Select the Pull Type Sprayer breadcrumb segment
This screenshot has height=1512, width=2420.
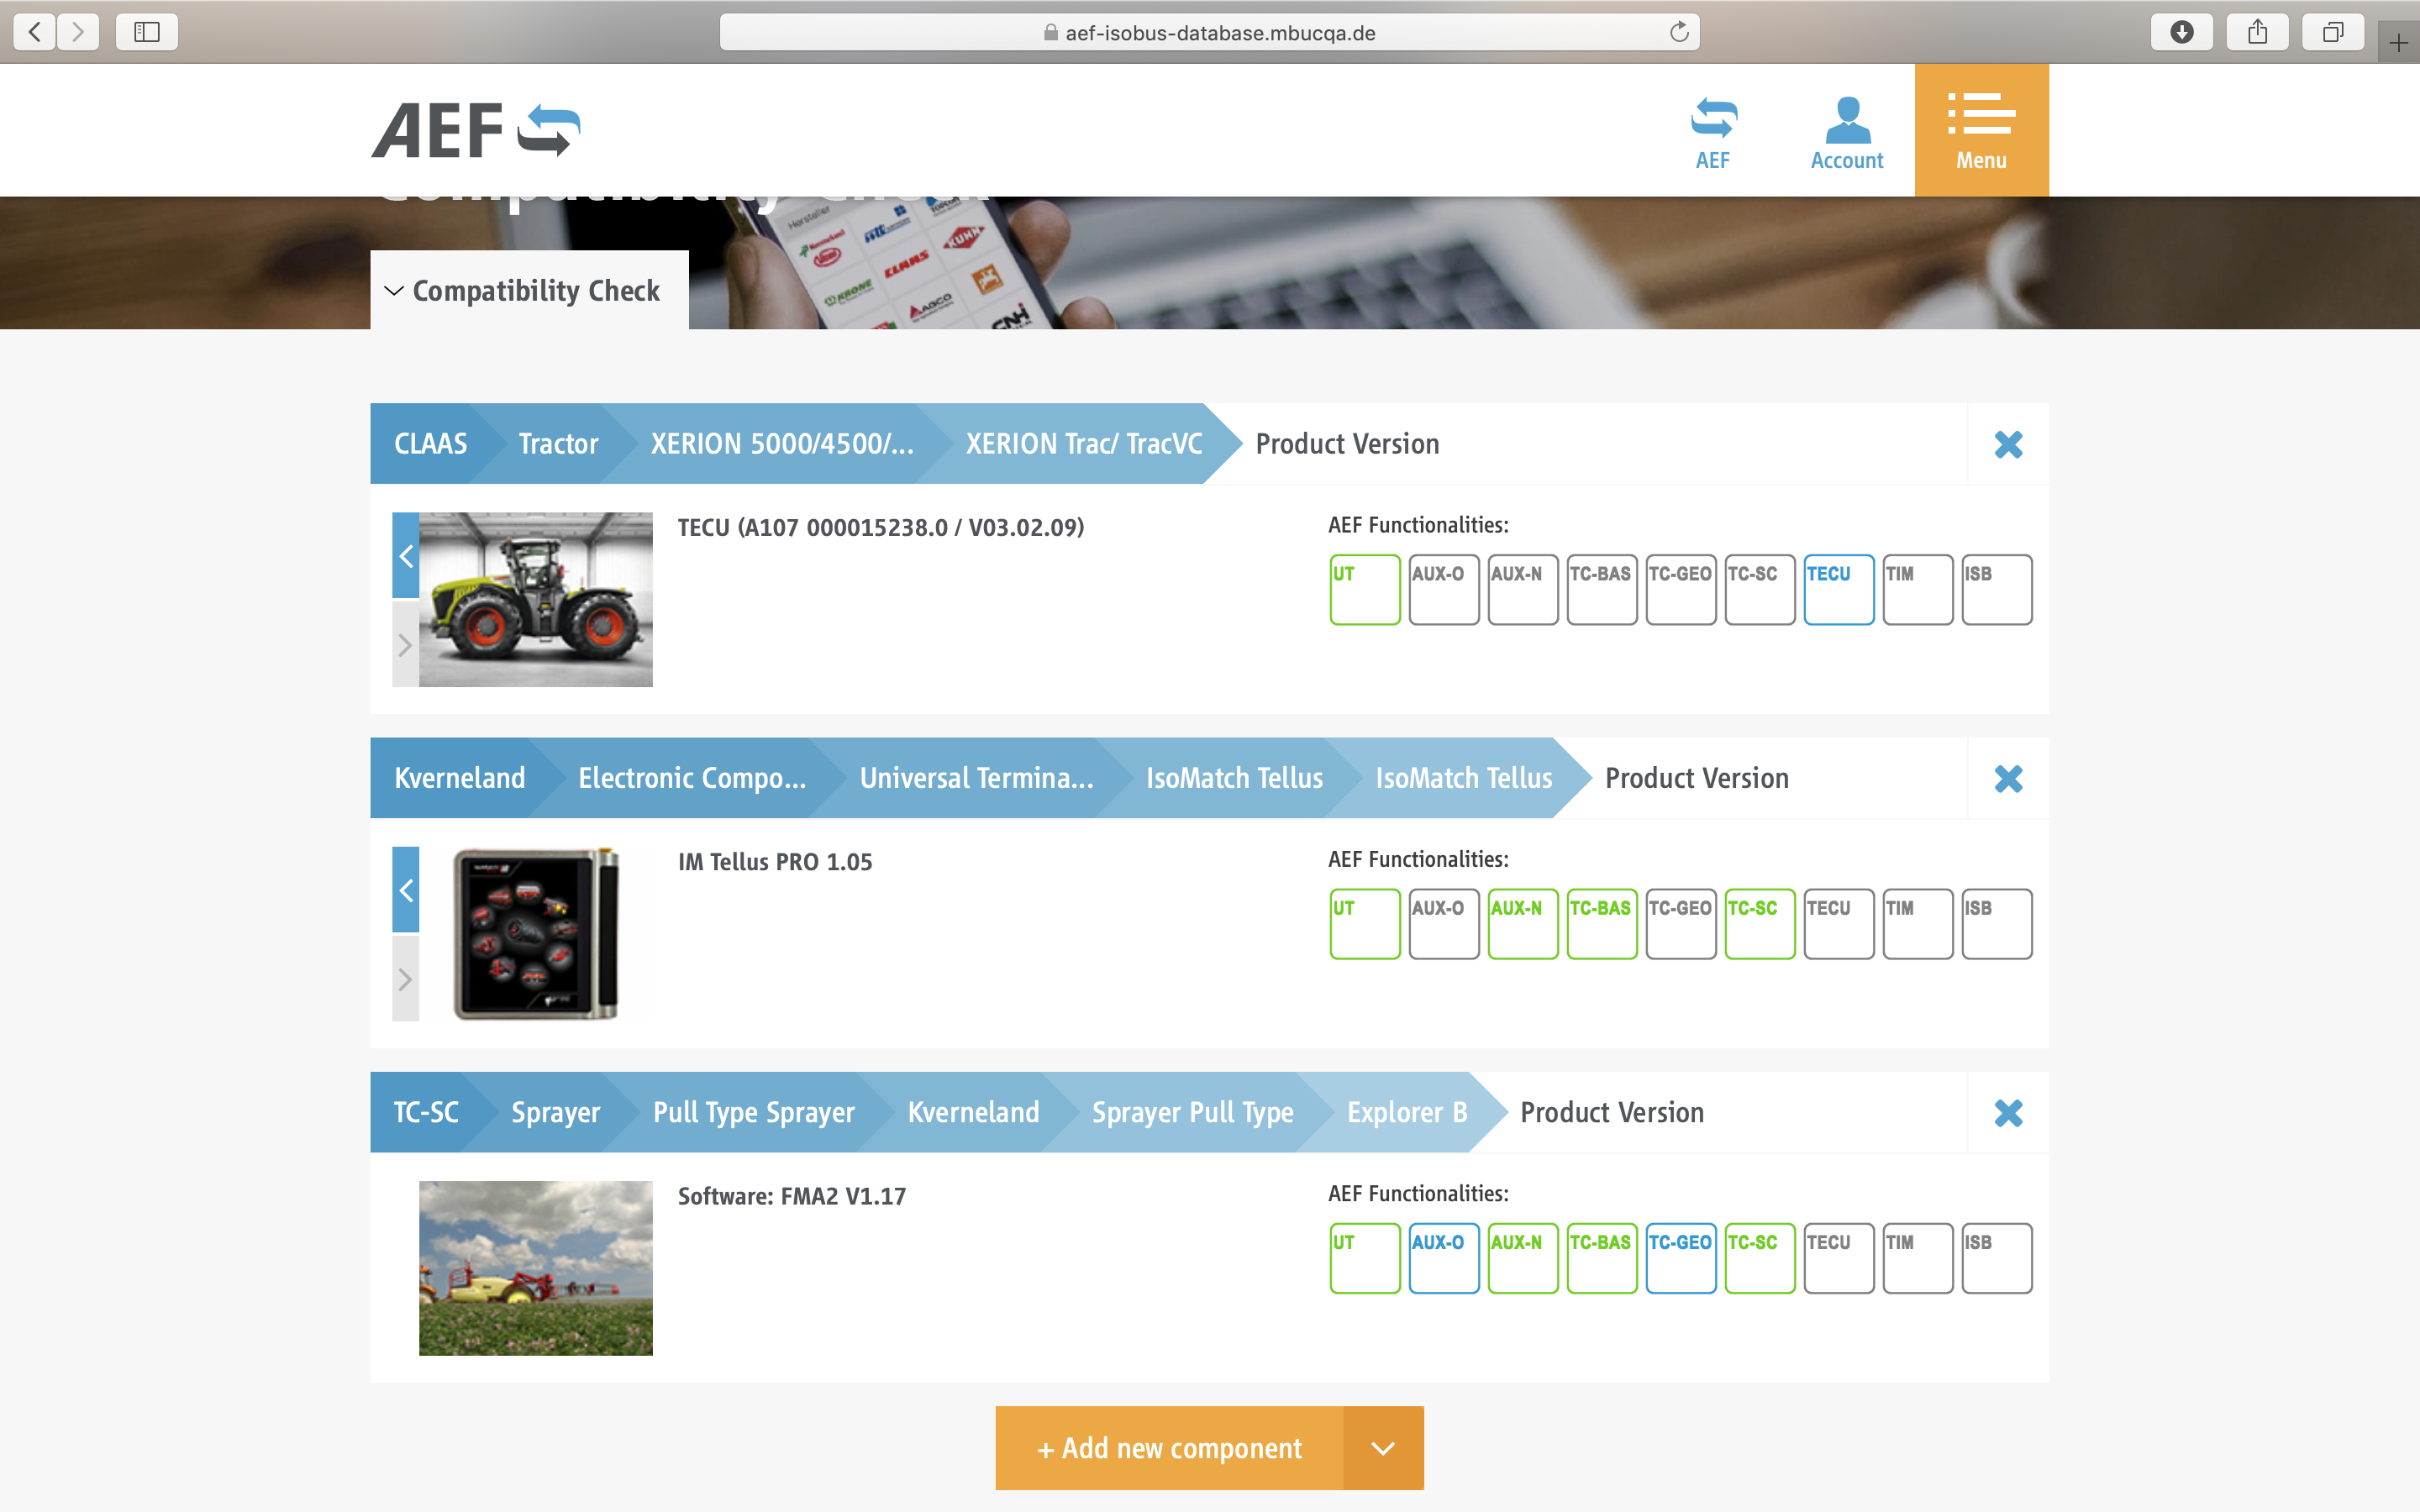click(x=754, y=1112)
